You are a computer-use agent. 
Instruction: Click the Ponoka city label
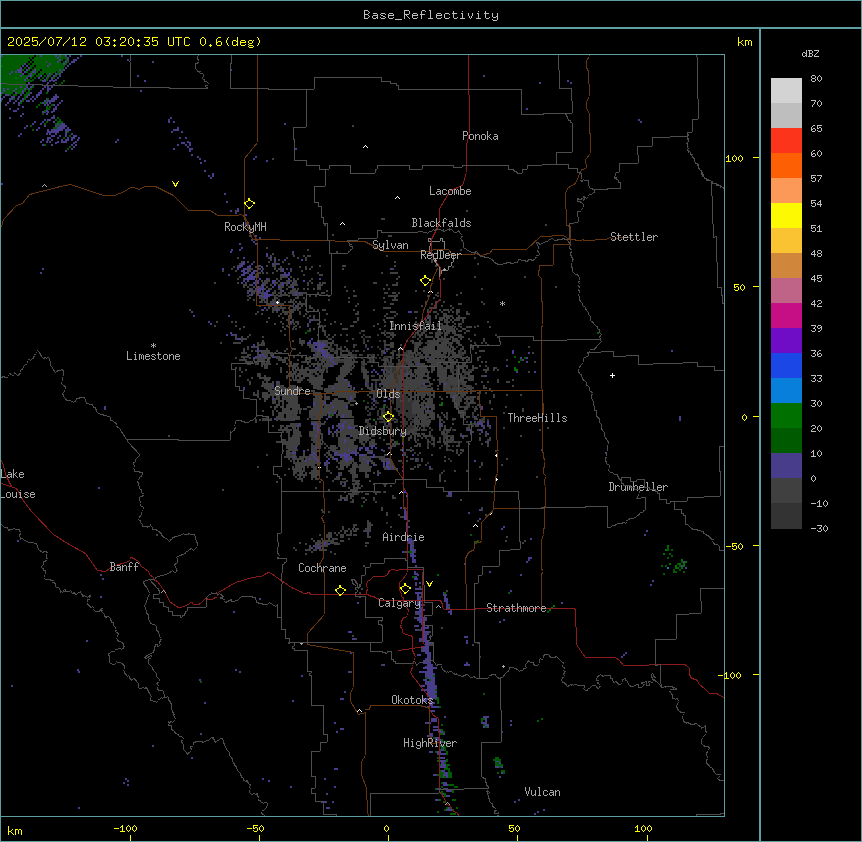(480, 136)
